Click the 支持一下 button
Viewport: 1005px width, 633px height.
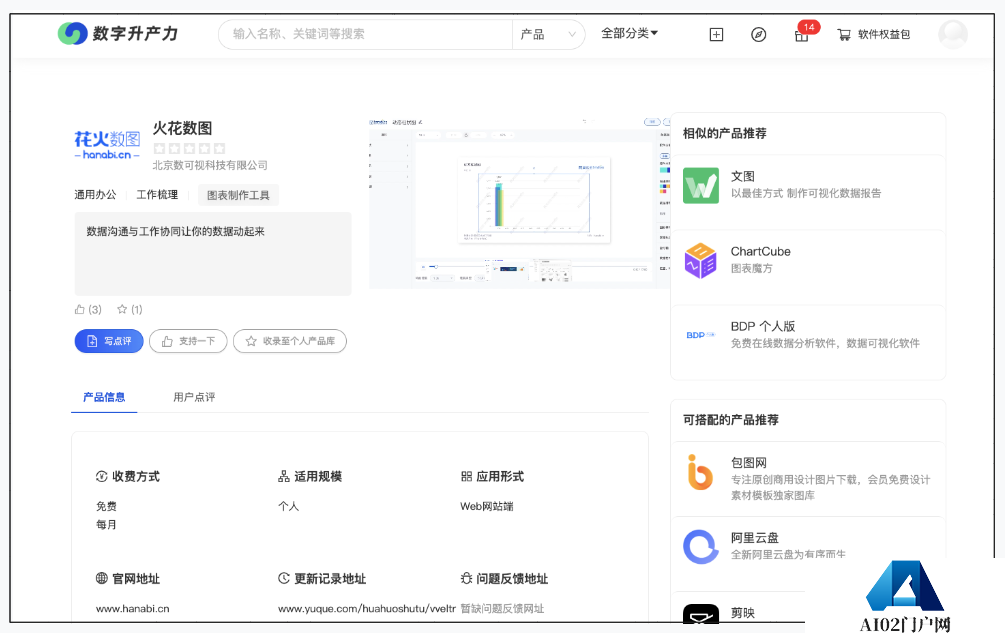click(188, 341)
